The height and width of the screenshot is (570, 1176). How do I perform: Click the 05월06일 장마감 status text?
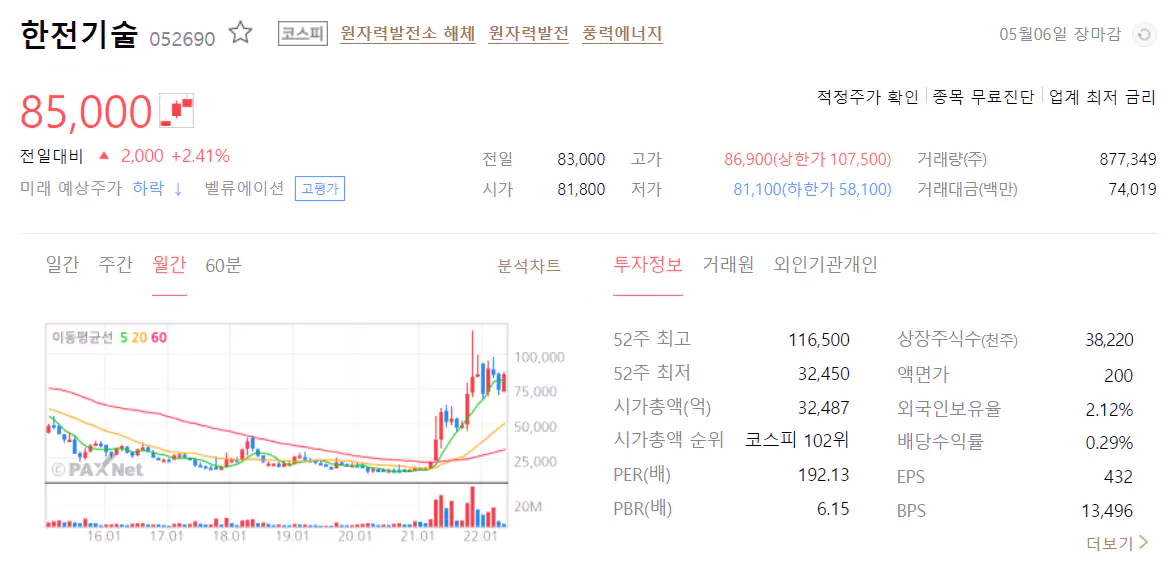tap(1060, 34)
